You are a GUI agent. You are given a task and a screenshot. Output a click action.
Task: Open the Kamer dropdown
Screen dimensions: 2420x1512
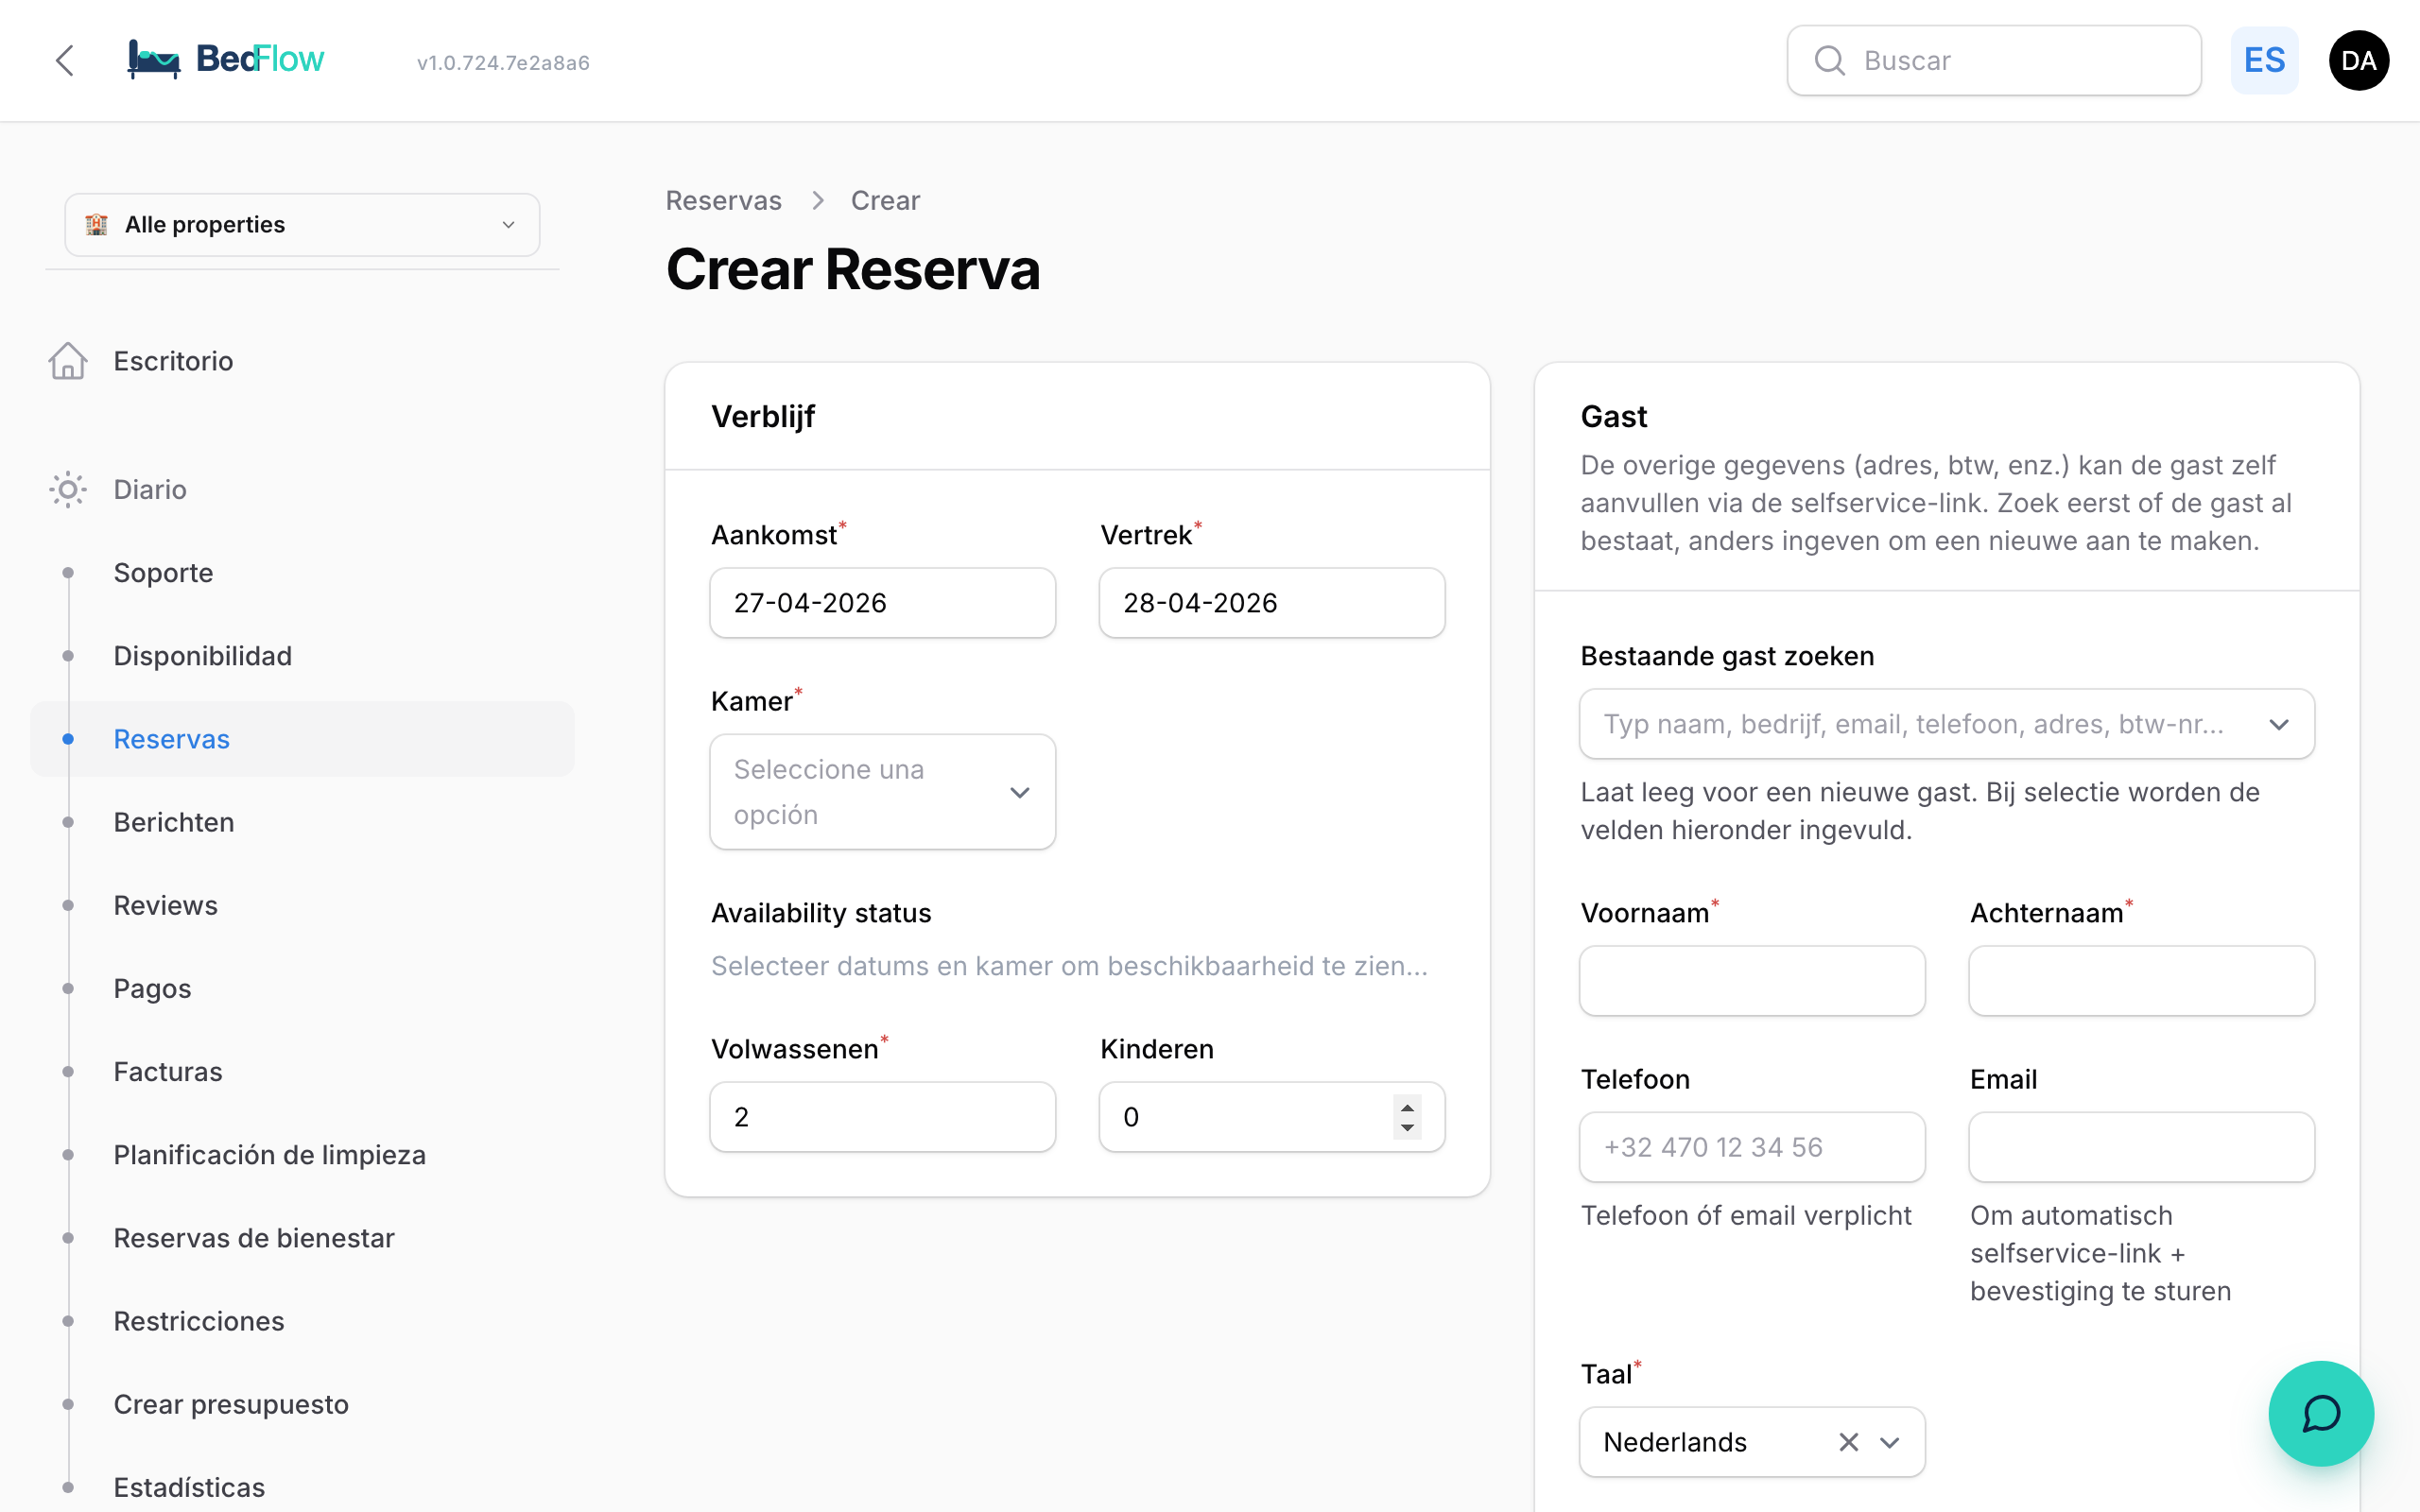point(882,792)
